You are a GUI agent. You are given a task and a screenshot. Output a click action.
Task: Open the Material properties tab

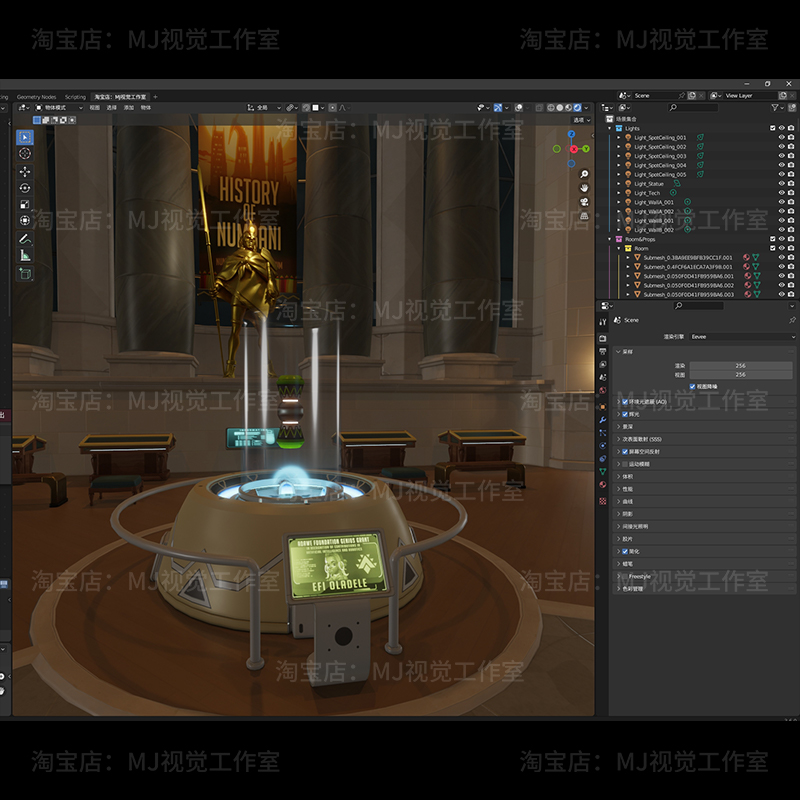coord(603,485)
